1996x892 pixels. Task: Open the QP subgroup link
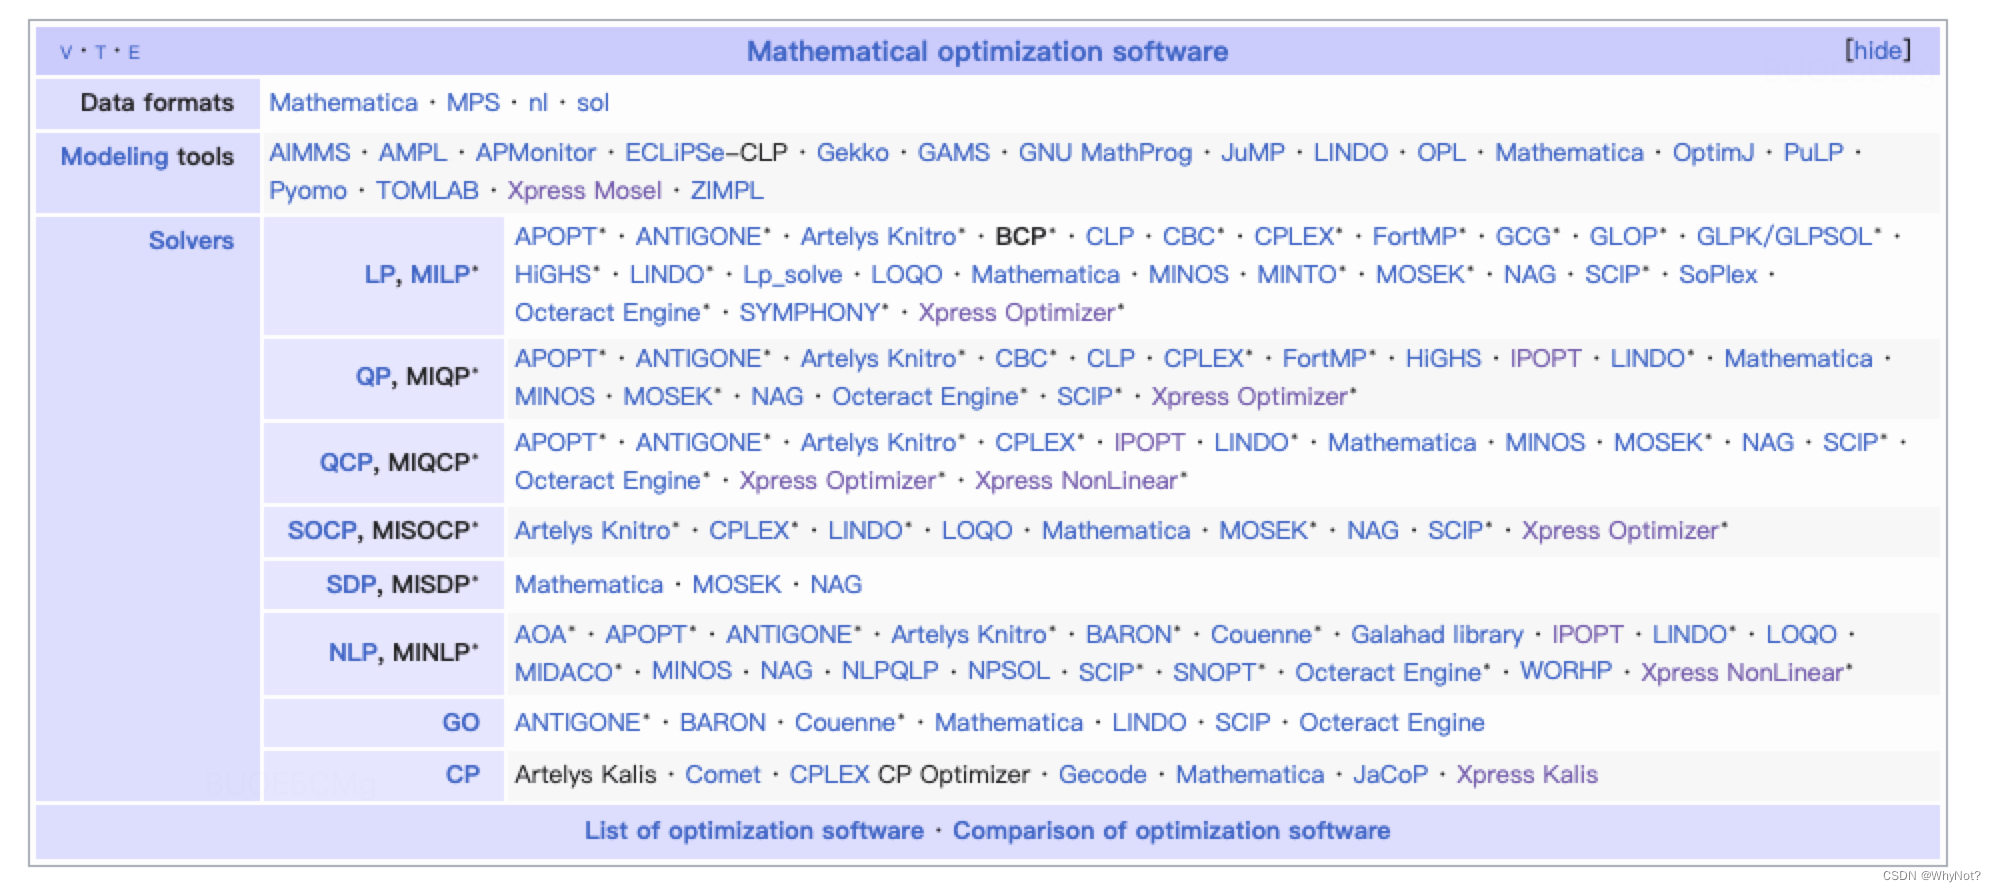[373, 377]
